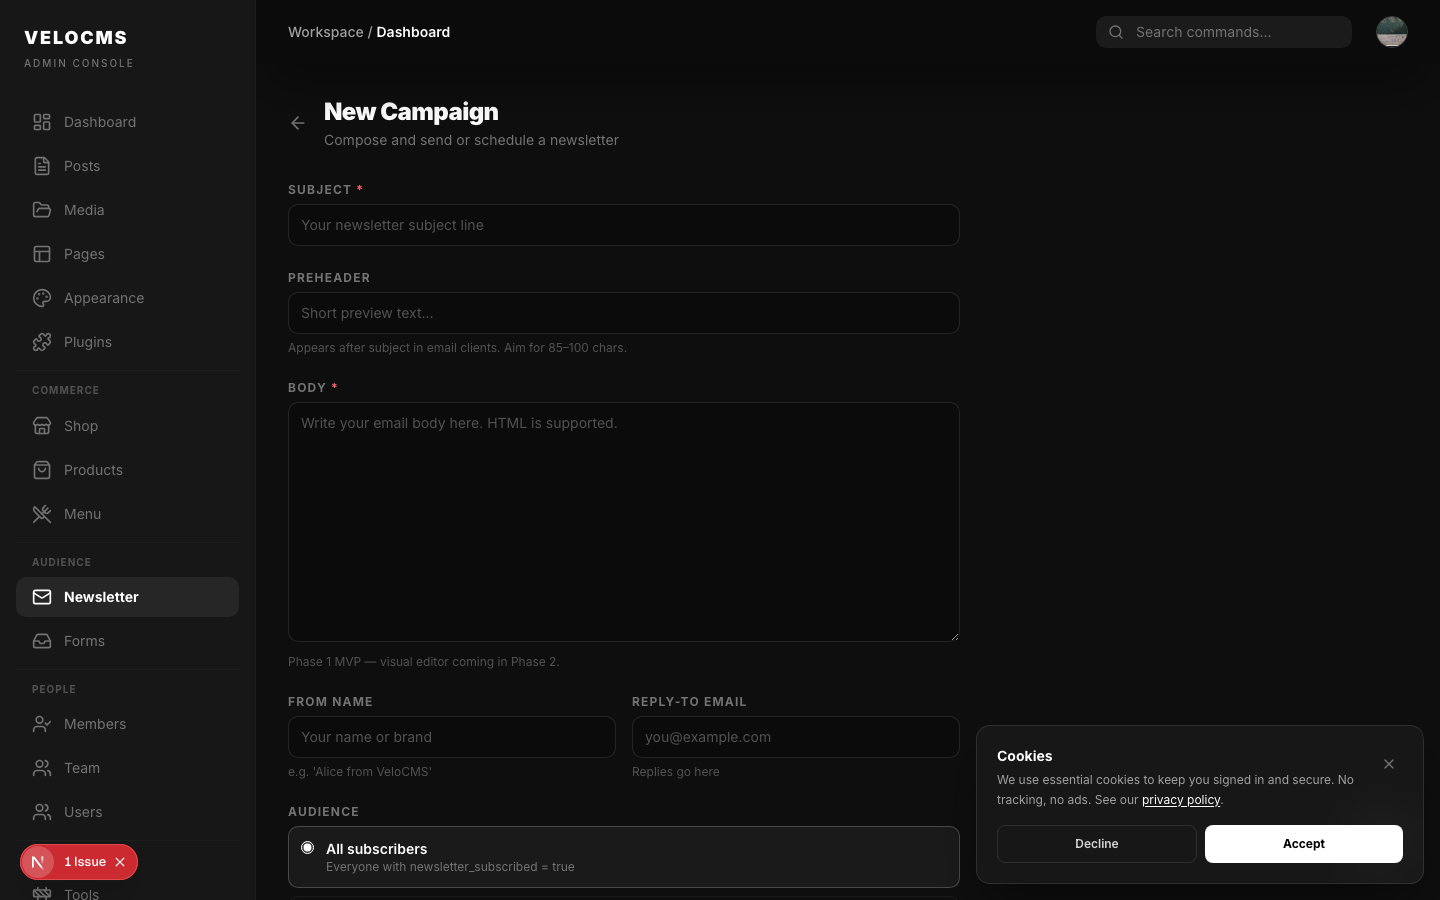The width and height of the screenshot is (1440, 900).
Task: Select the Menu crossed-utensils icon
Action: coord(41,514)
